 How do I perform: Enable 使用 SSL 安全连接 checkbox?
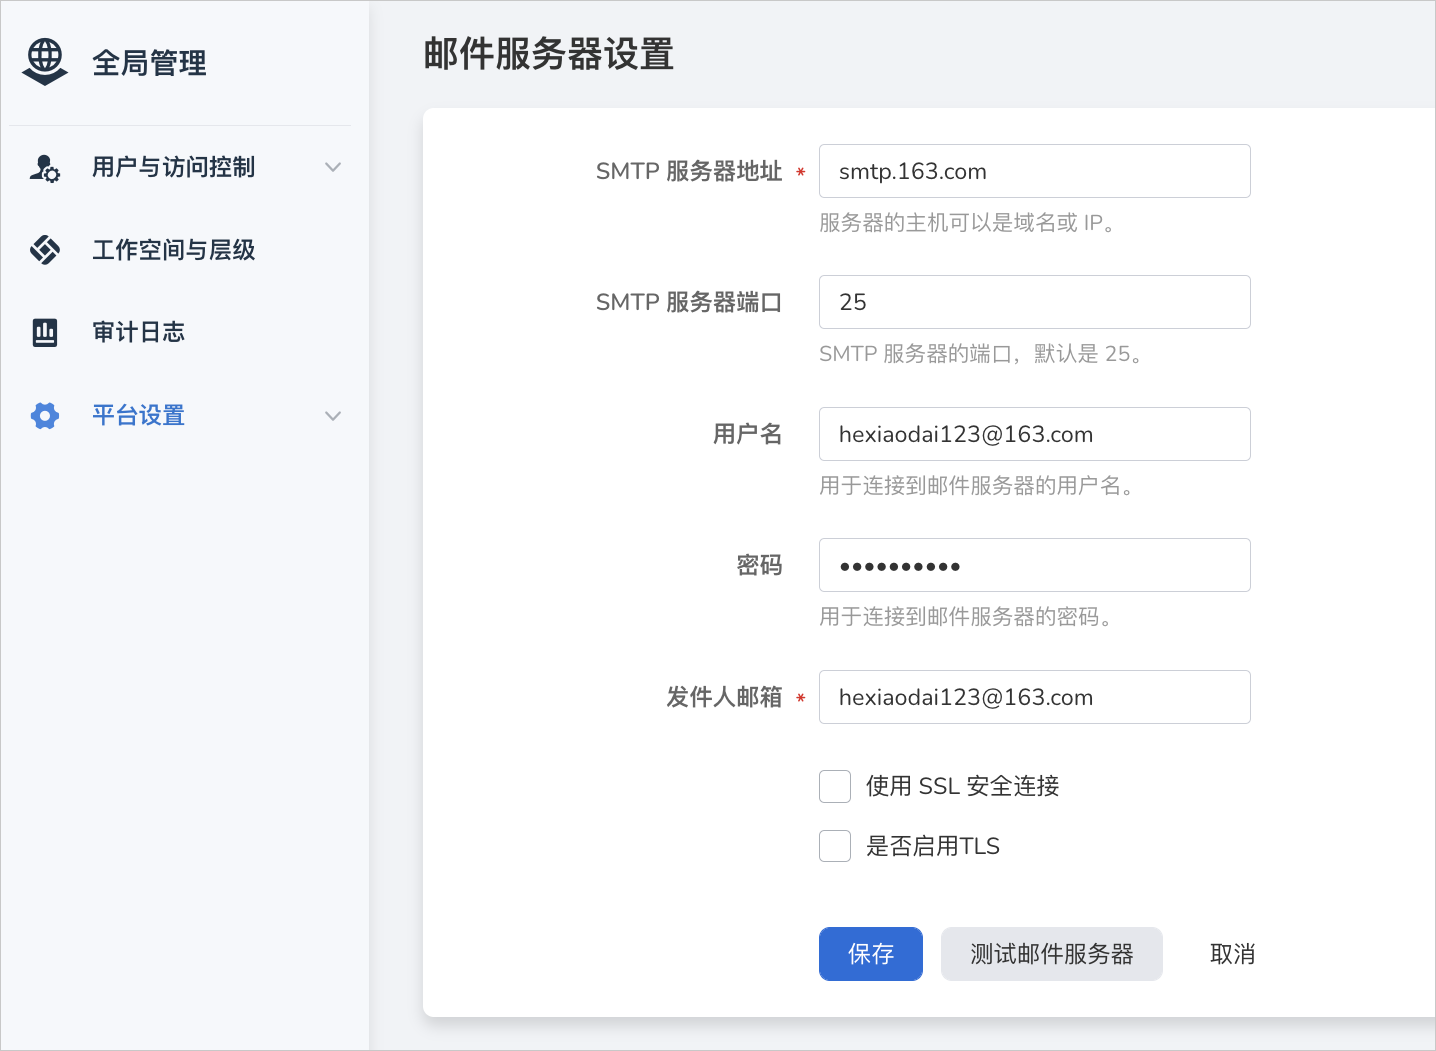[835, 787]
